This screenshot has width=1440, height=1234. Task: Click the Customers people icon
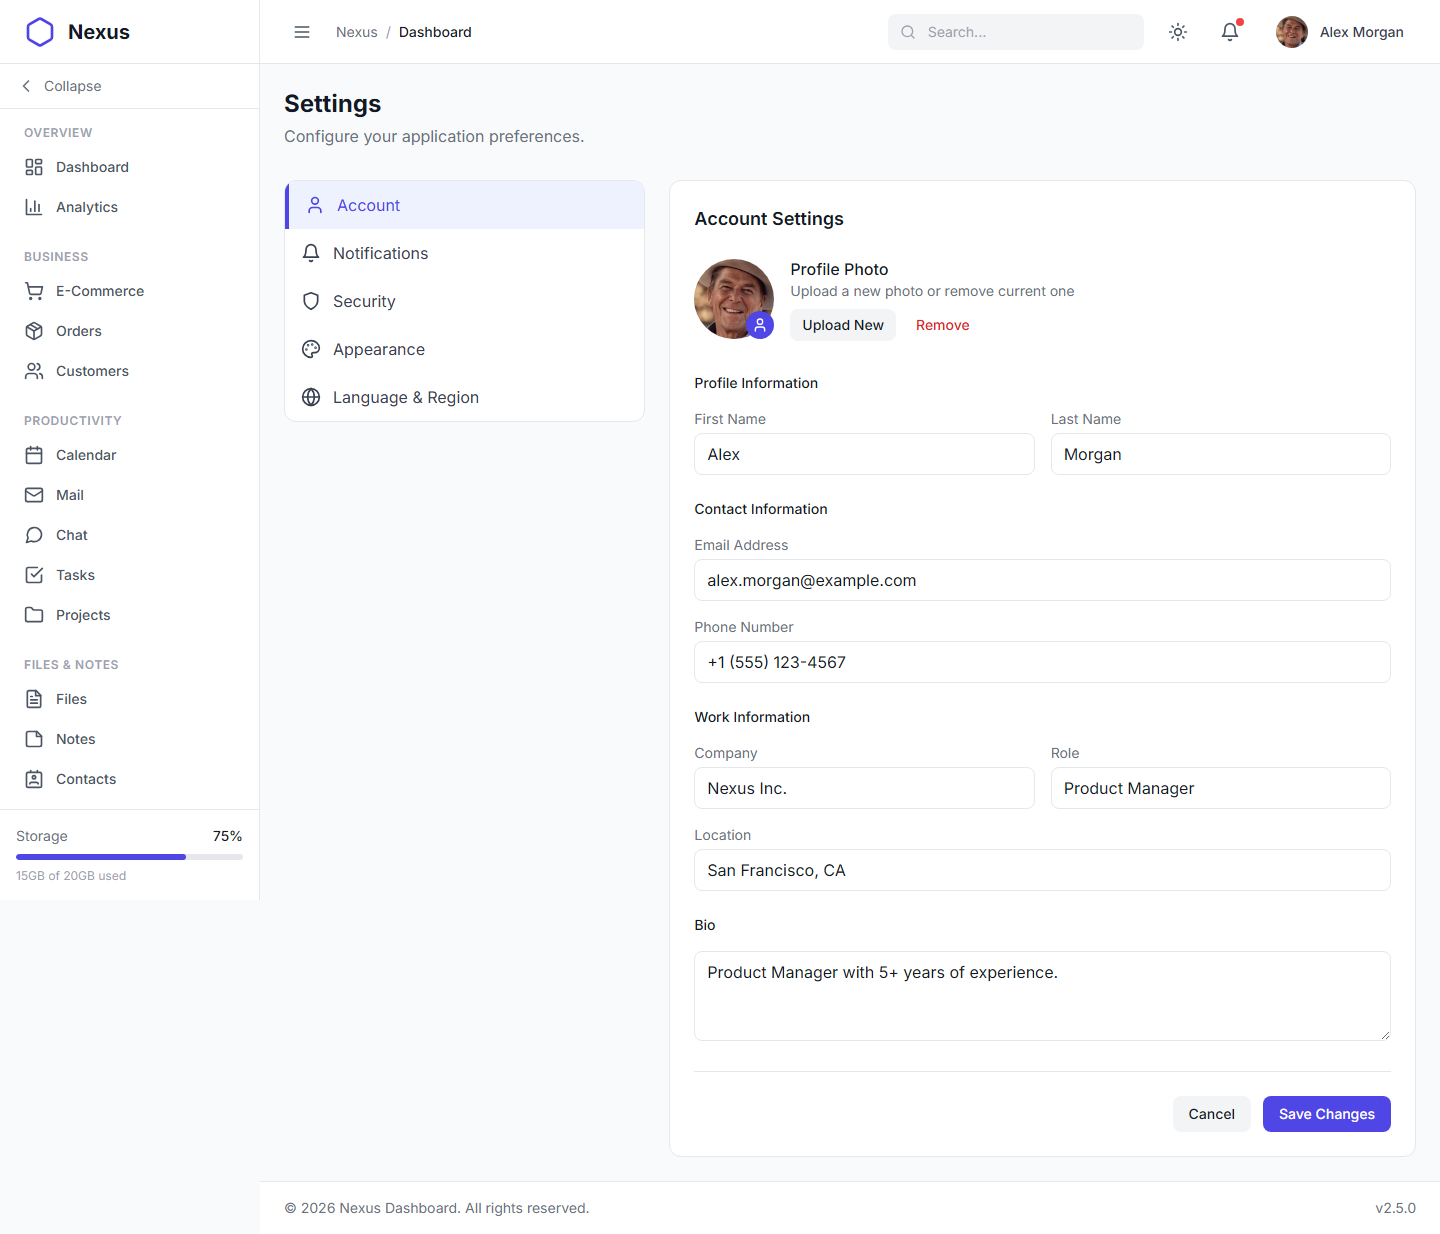pos(34,371)
